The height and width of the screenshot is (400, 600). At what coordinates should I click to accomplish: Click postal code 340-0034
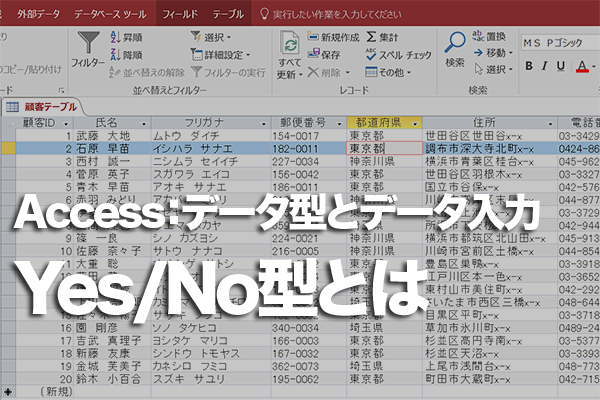click(308, 328)
